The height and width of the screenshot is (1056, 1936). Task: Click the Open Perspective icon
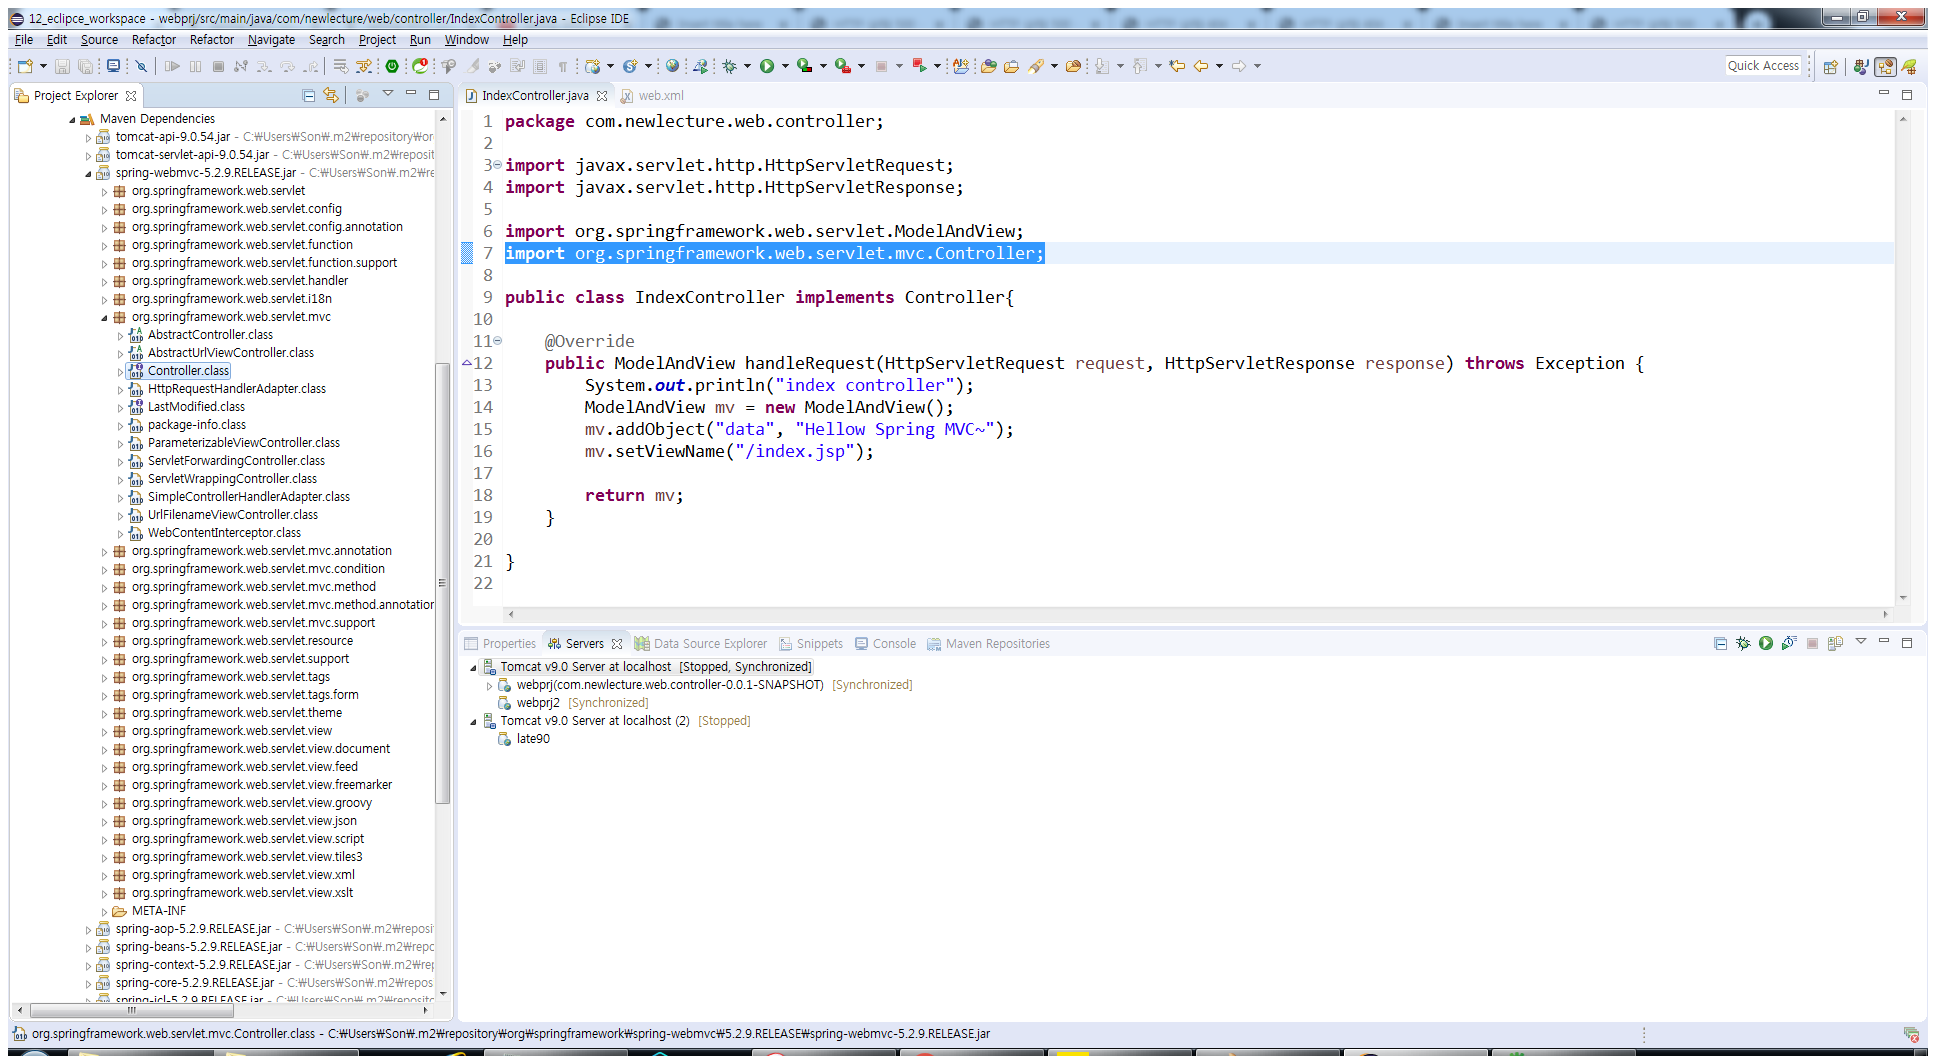coord(1830,66)
